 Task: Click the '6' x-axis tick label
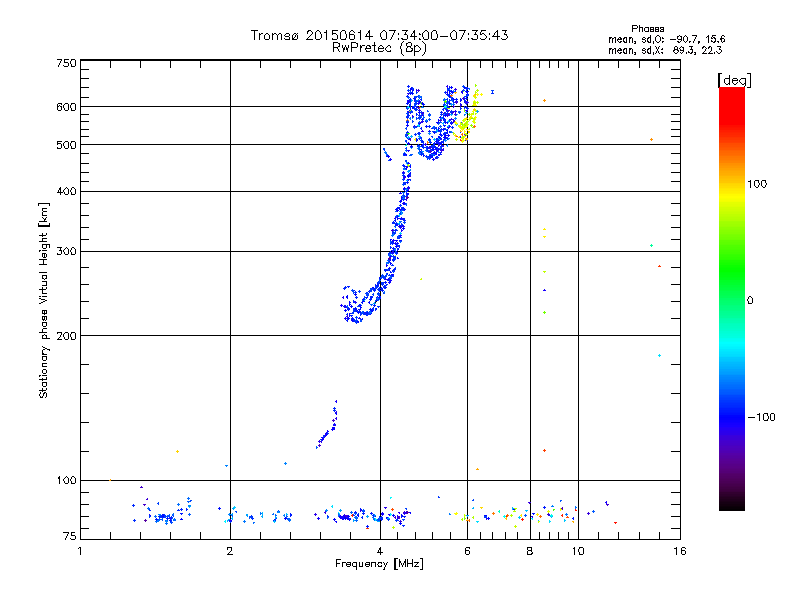467,551
